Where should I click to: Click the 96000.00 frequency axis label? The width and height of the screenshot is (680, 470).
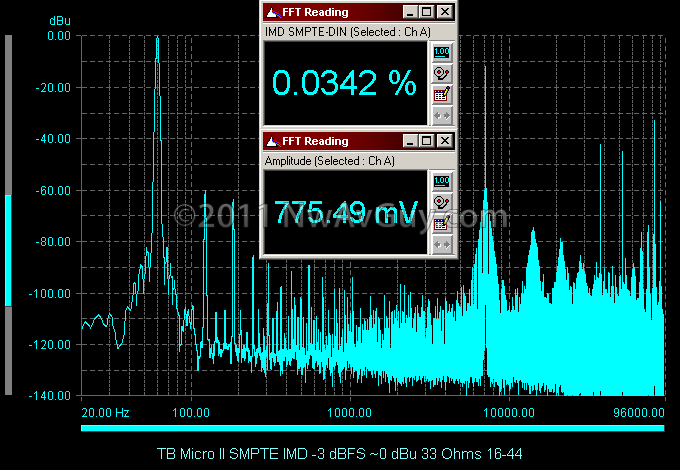click(x=639, y=412)
